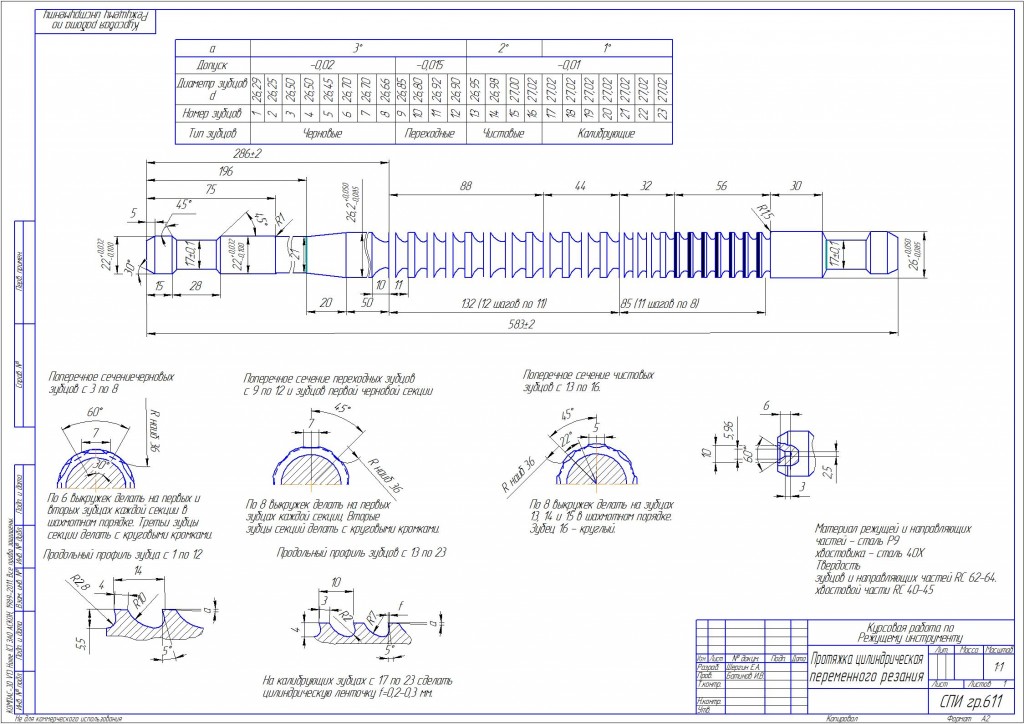Screen dimensions: 1024x724
Task: Click the developer name 'Шергин Е.А.'
Action: click(743, 667)
